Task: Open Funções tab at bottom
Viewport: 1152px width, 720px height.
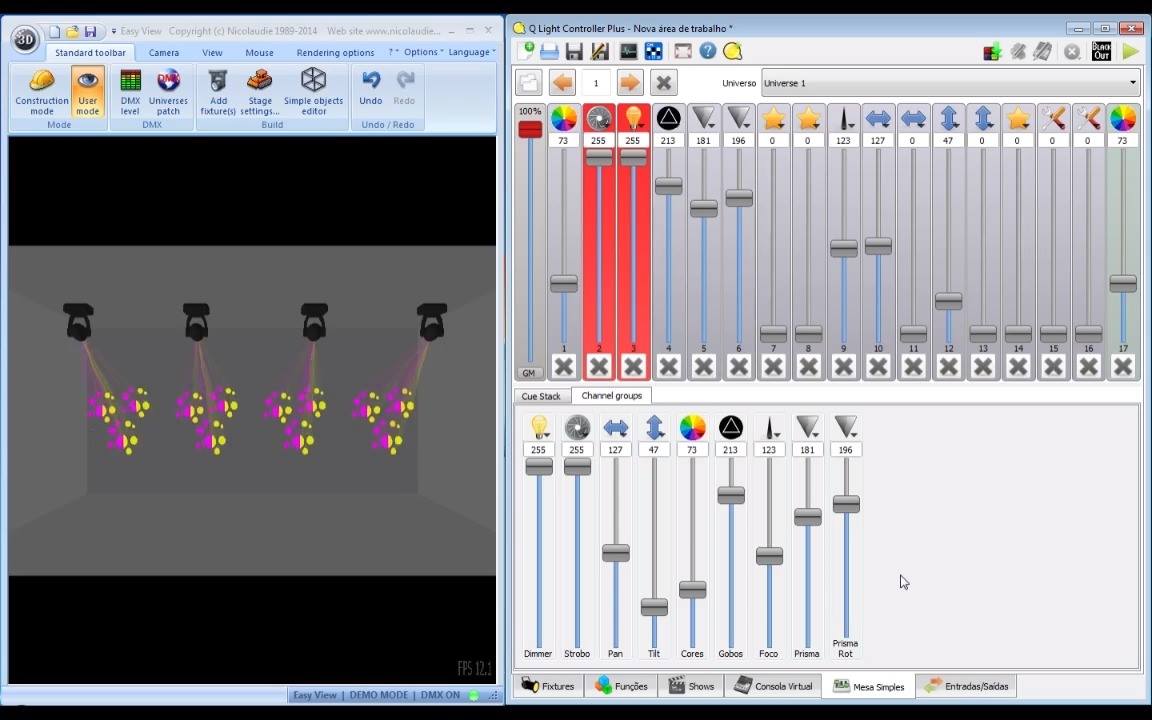Action: pyautogui.click(x=622, y=686)
